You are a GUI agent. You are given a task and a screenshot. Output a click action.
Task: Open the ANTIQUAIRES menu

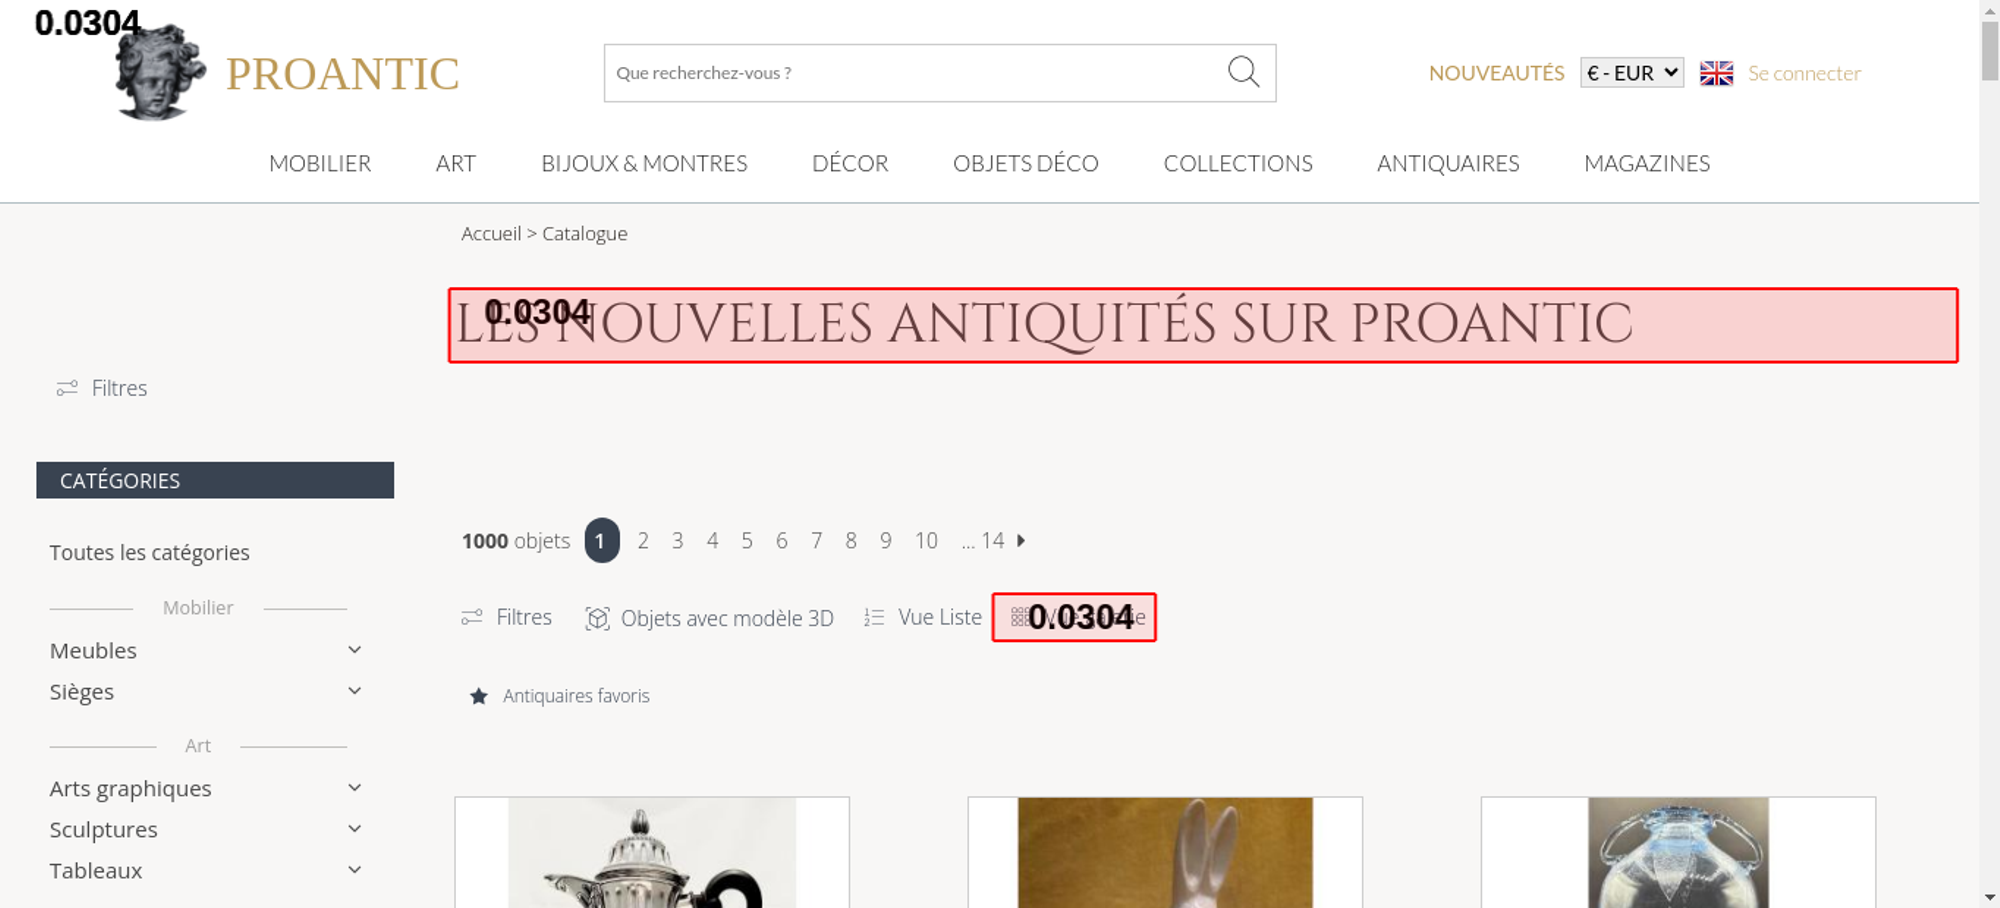pyautogui.click(x=1448, y=163)
